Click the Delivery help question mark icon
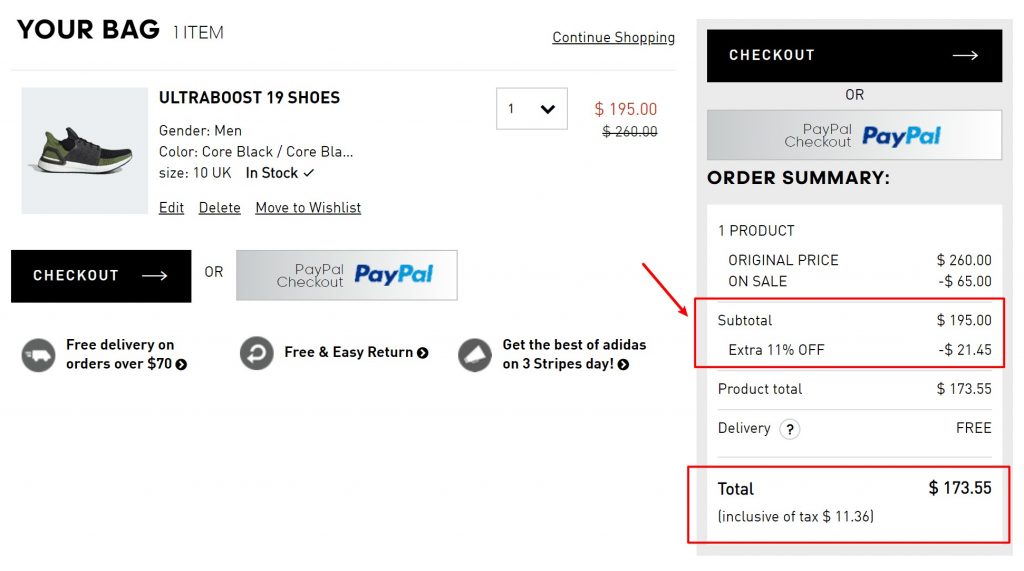 tap(790, 430)
